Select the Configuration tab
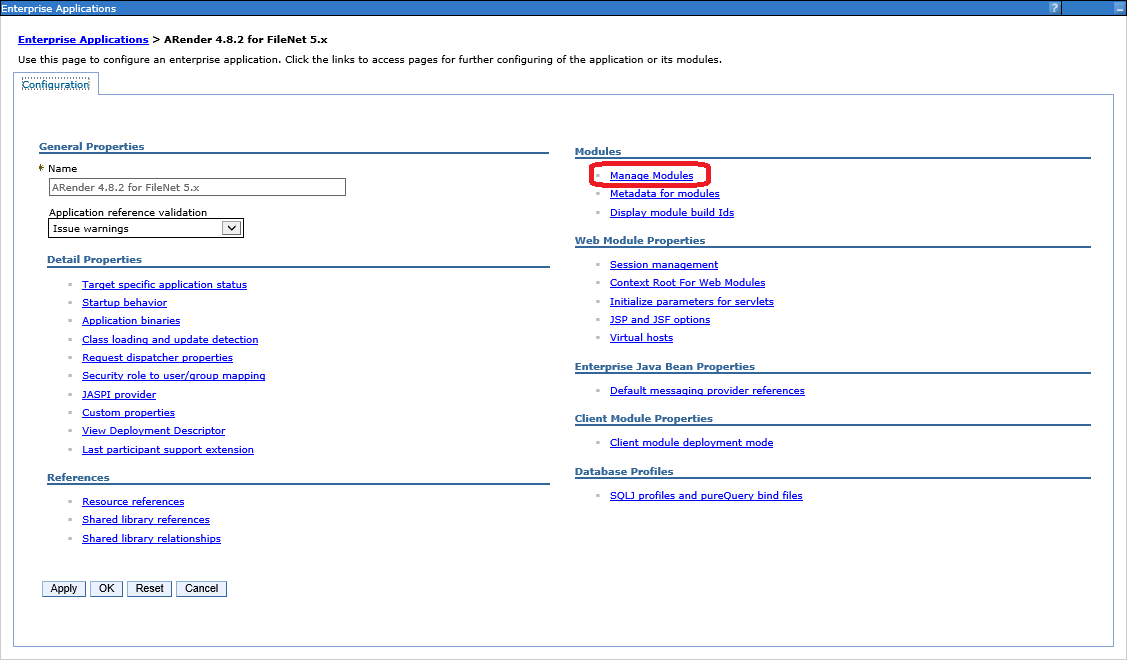This screenshot has width=1130, height=662. pos(56,85)
